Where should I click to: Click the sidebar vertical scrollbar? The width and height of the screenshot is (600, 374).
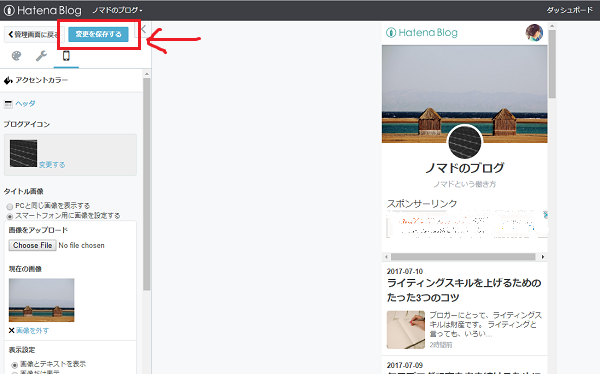coord(147,184)
